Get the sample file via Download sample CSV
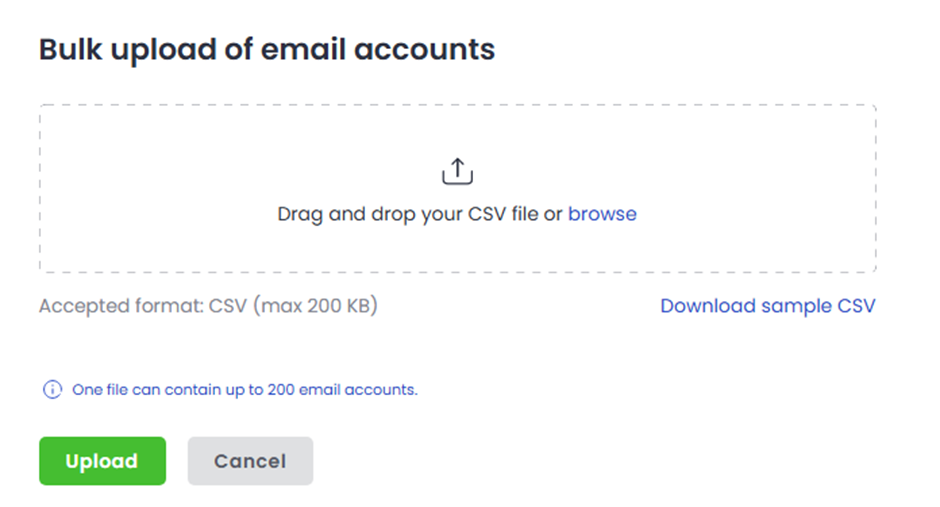This screenshot has height=507, width=940. tap(767, 306)
